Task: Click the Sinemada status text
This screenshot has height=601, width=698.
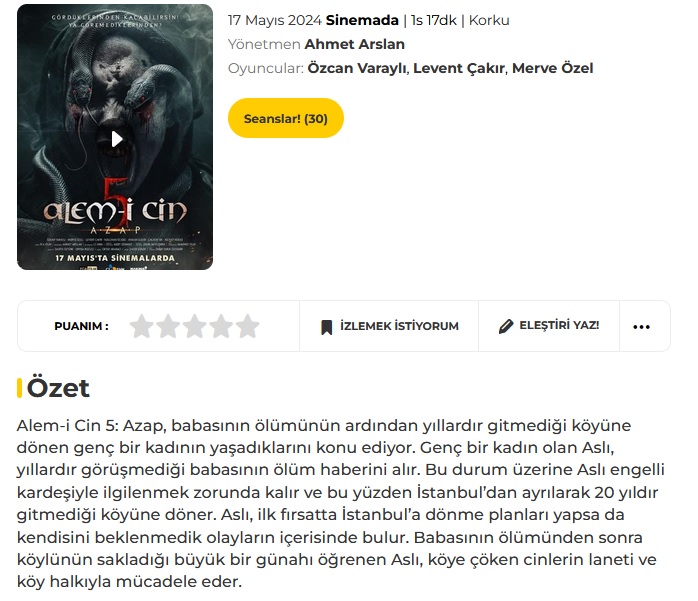Action: pos(362,20)
